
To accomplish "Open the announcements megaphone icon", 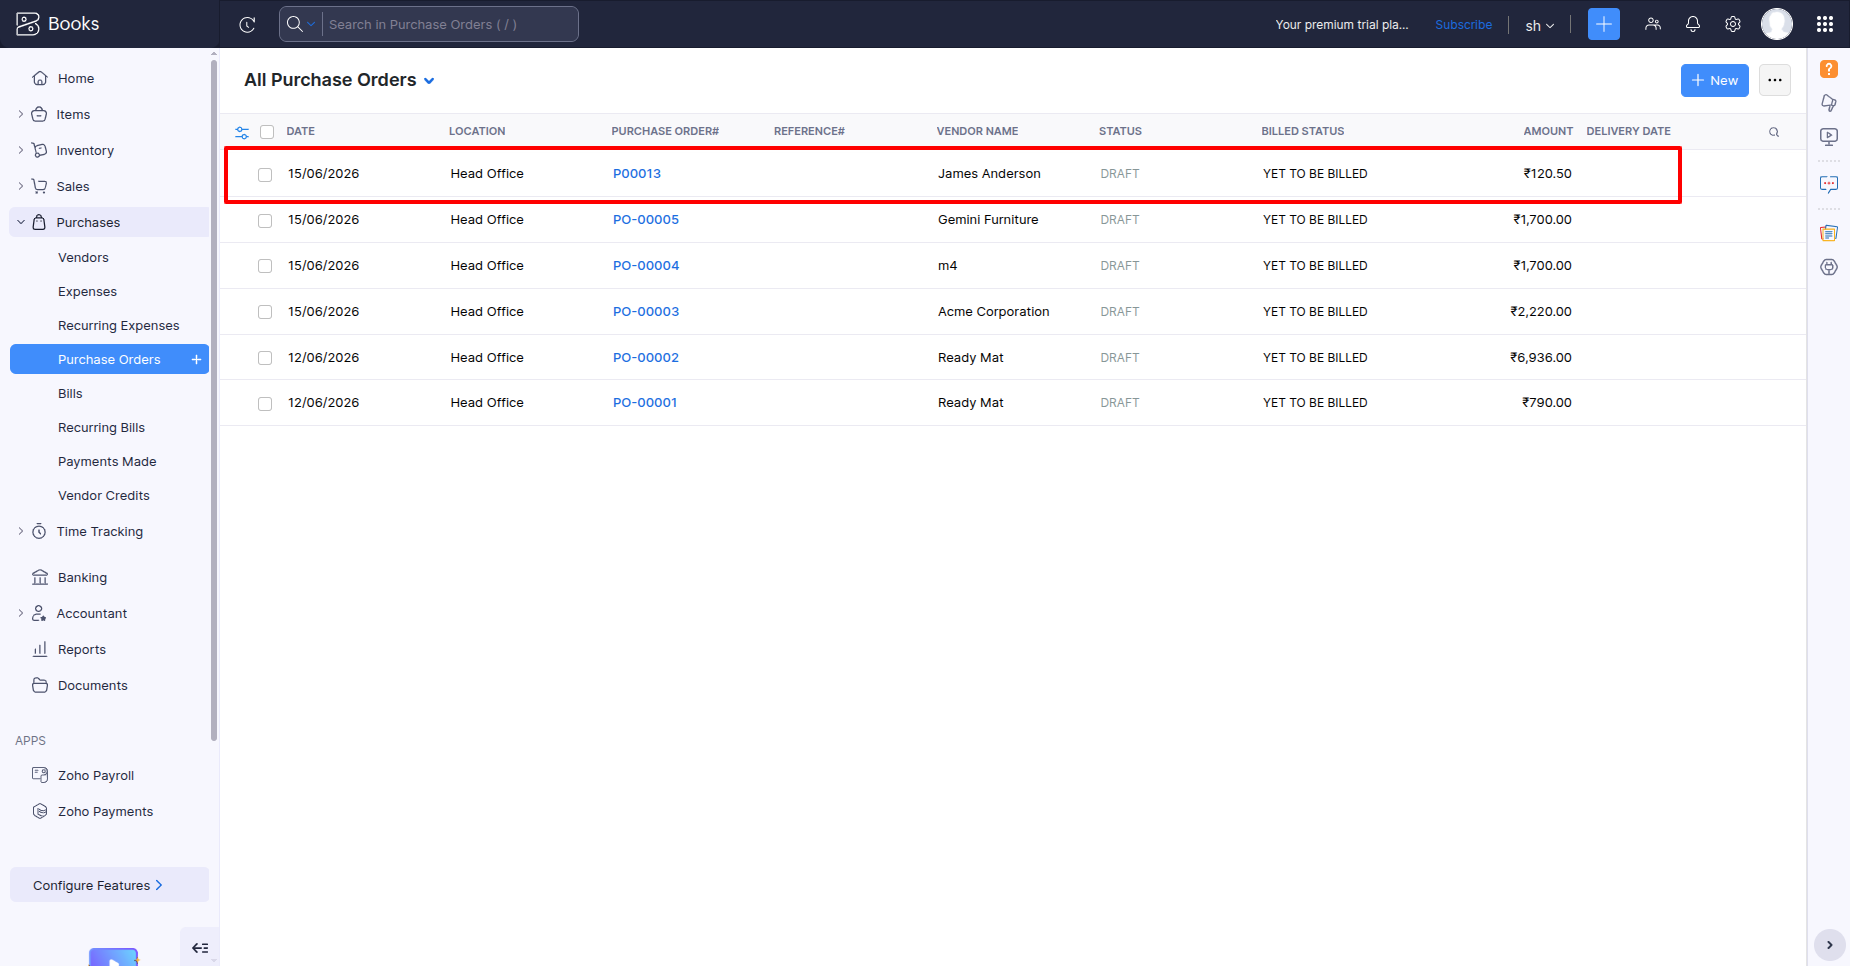I will click(x=1829, y=102).
